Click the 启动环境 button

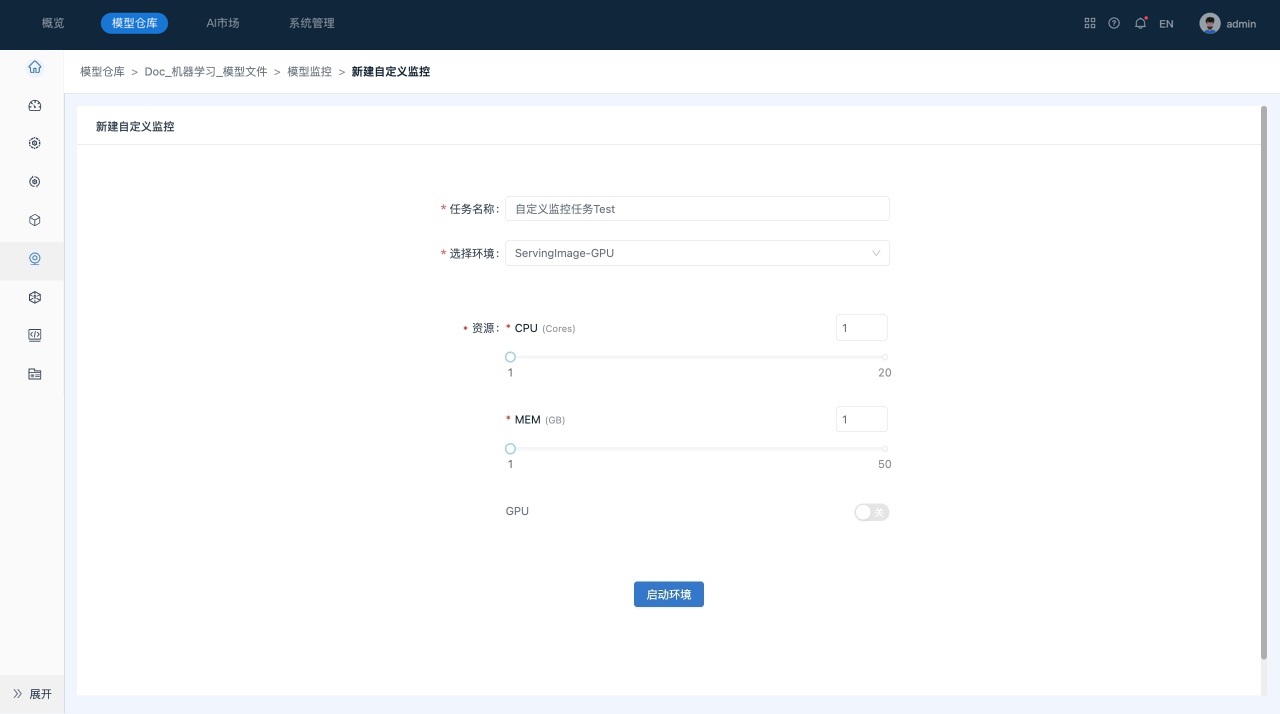[668, 594]
